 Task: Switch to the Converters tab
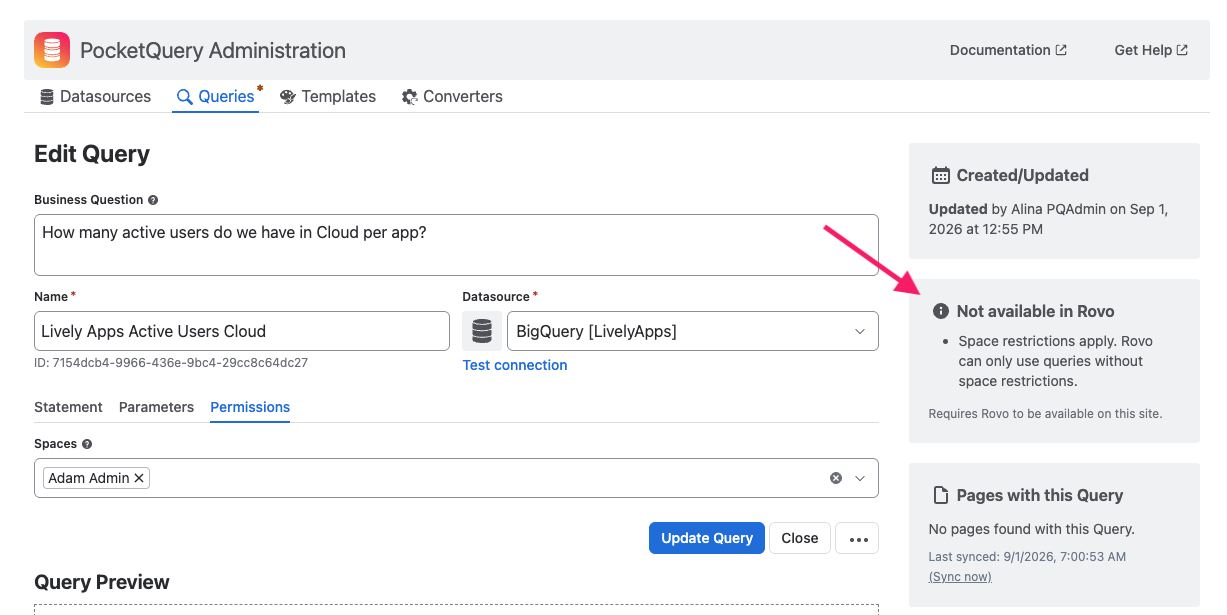[x=452, y=97]
